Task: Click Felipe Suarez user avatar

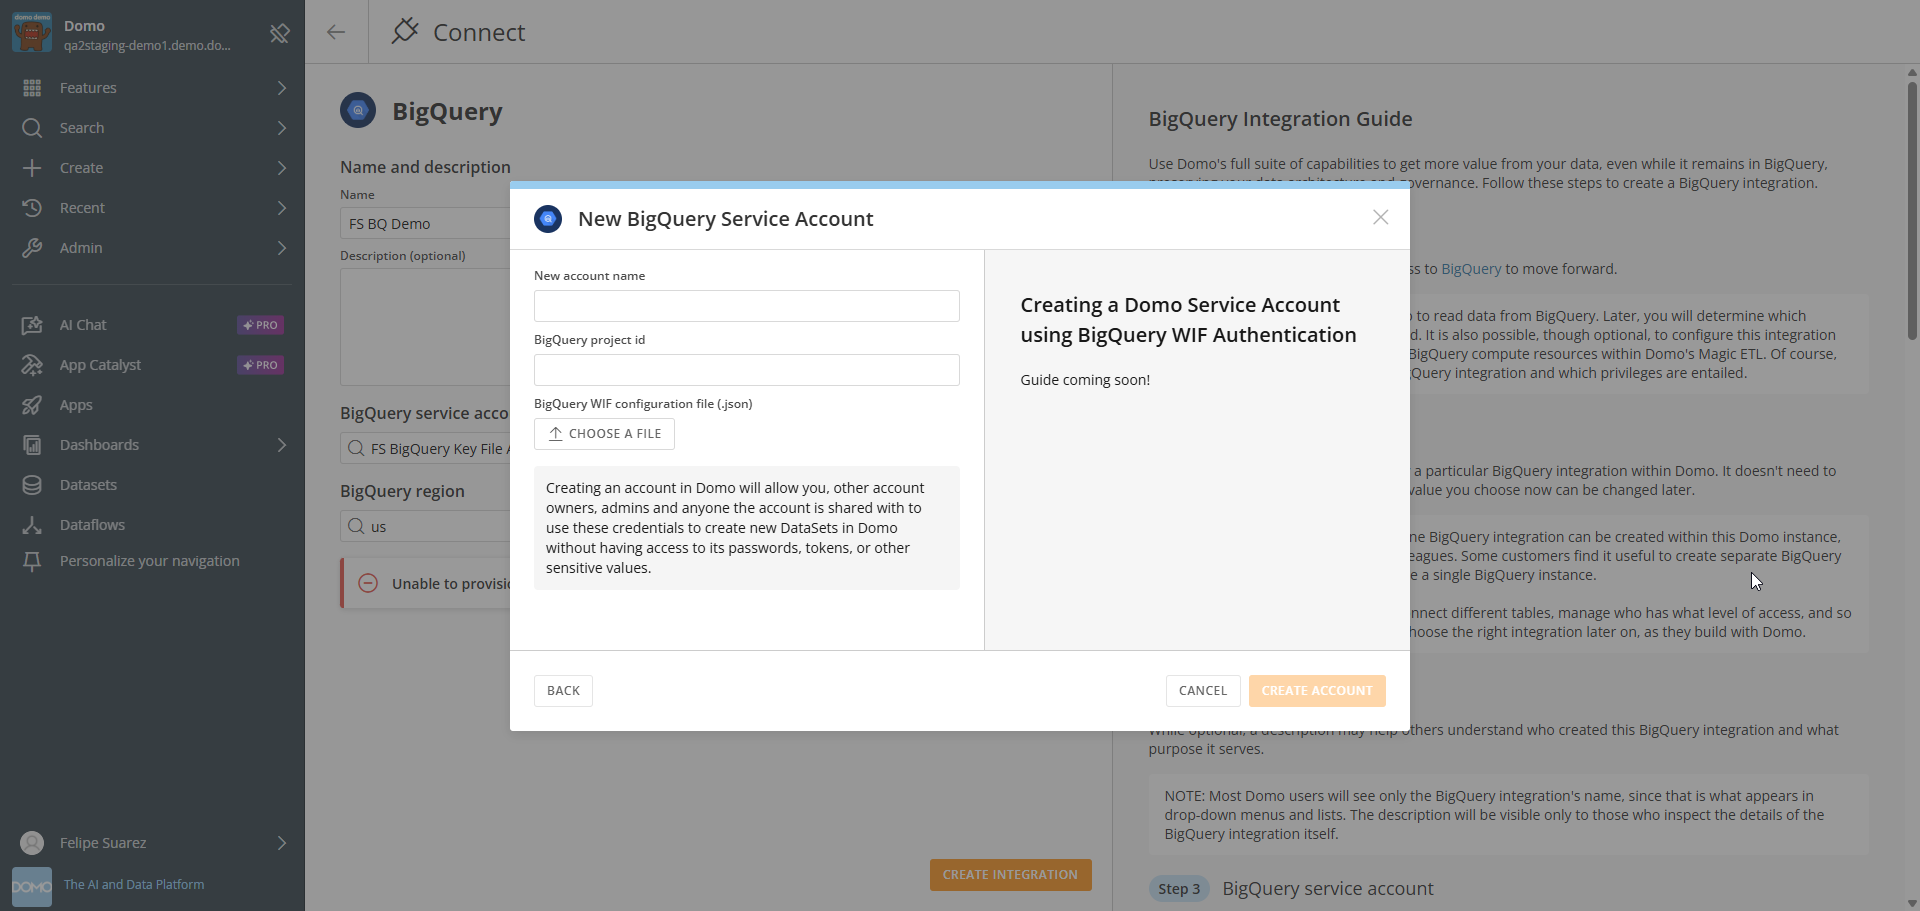Action: coord(32,843)
